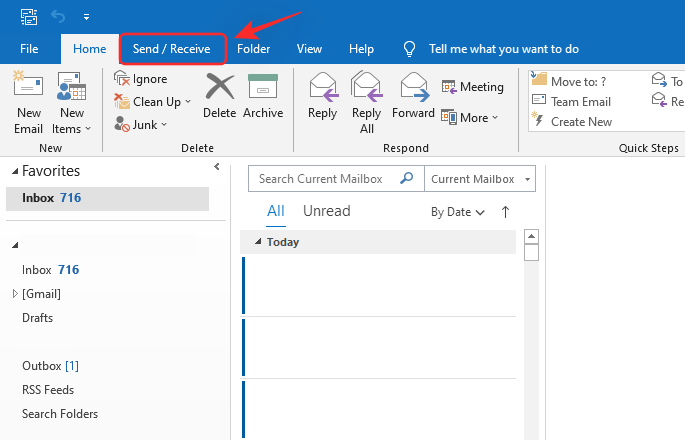
Task: Toggle sort order with the arrow
Action: click(505, 211)
